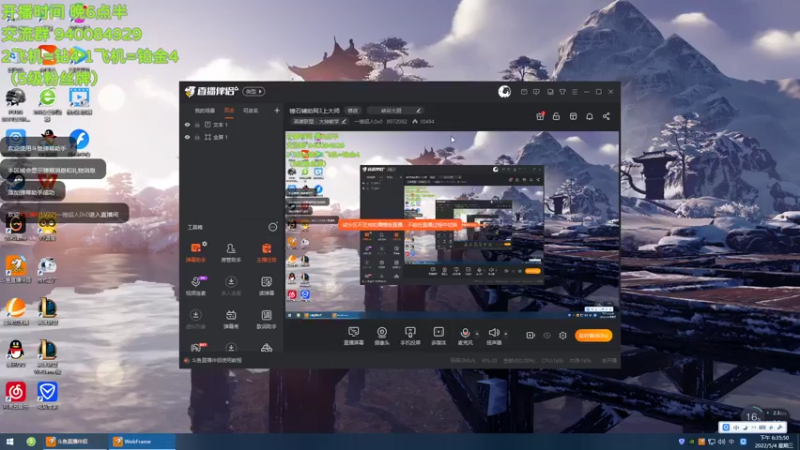Image resolution: width=800 pixels, height=450 pixels.
Task: Mute the 麦克风 microphone
Action: 465,336
